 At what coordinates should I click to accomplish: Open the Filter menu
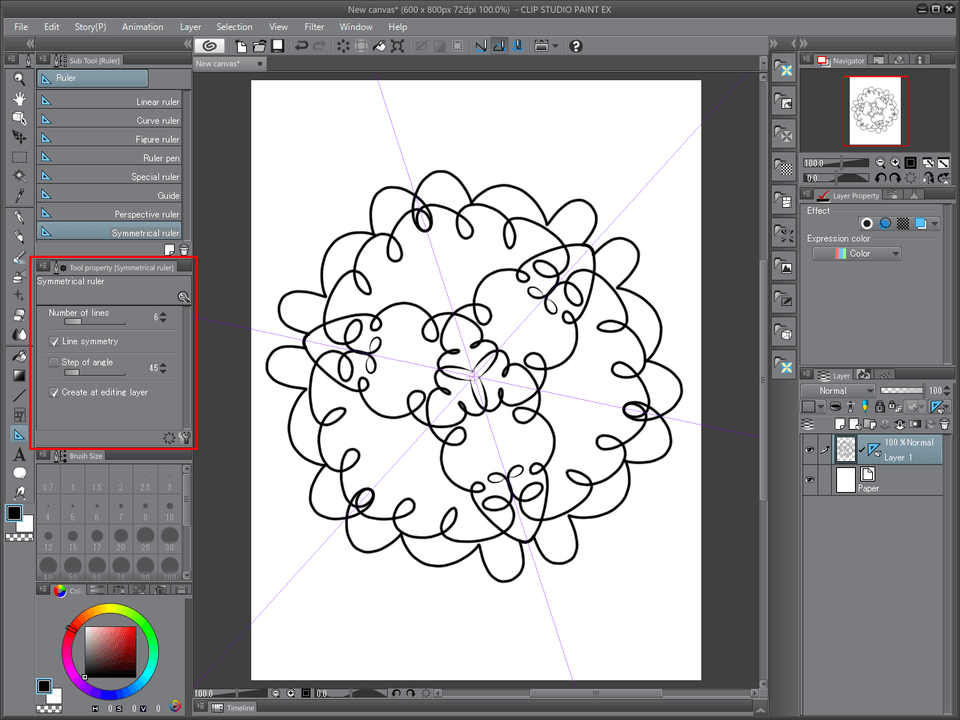tap(314, 27)
